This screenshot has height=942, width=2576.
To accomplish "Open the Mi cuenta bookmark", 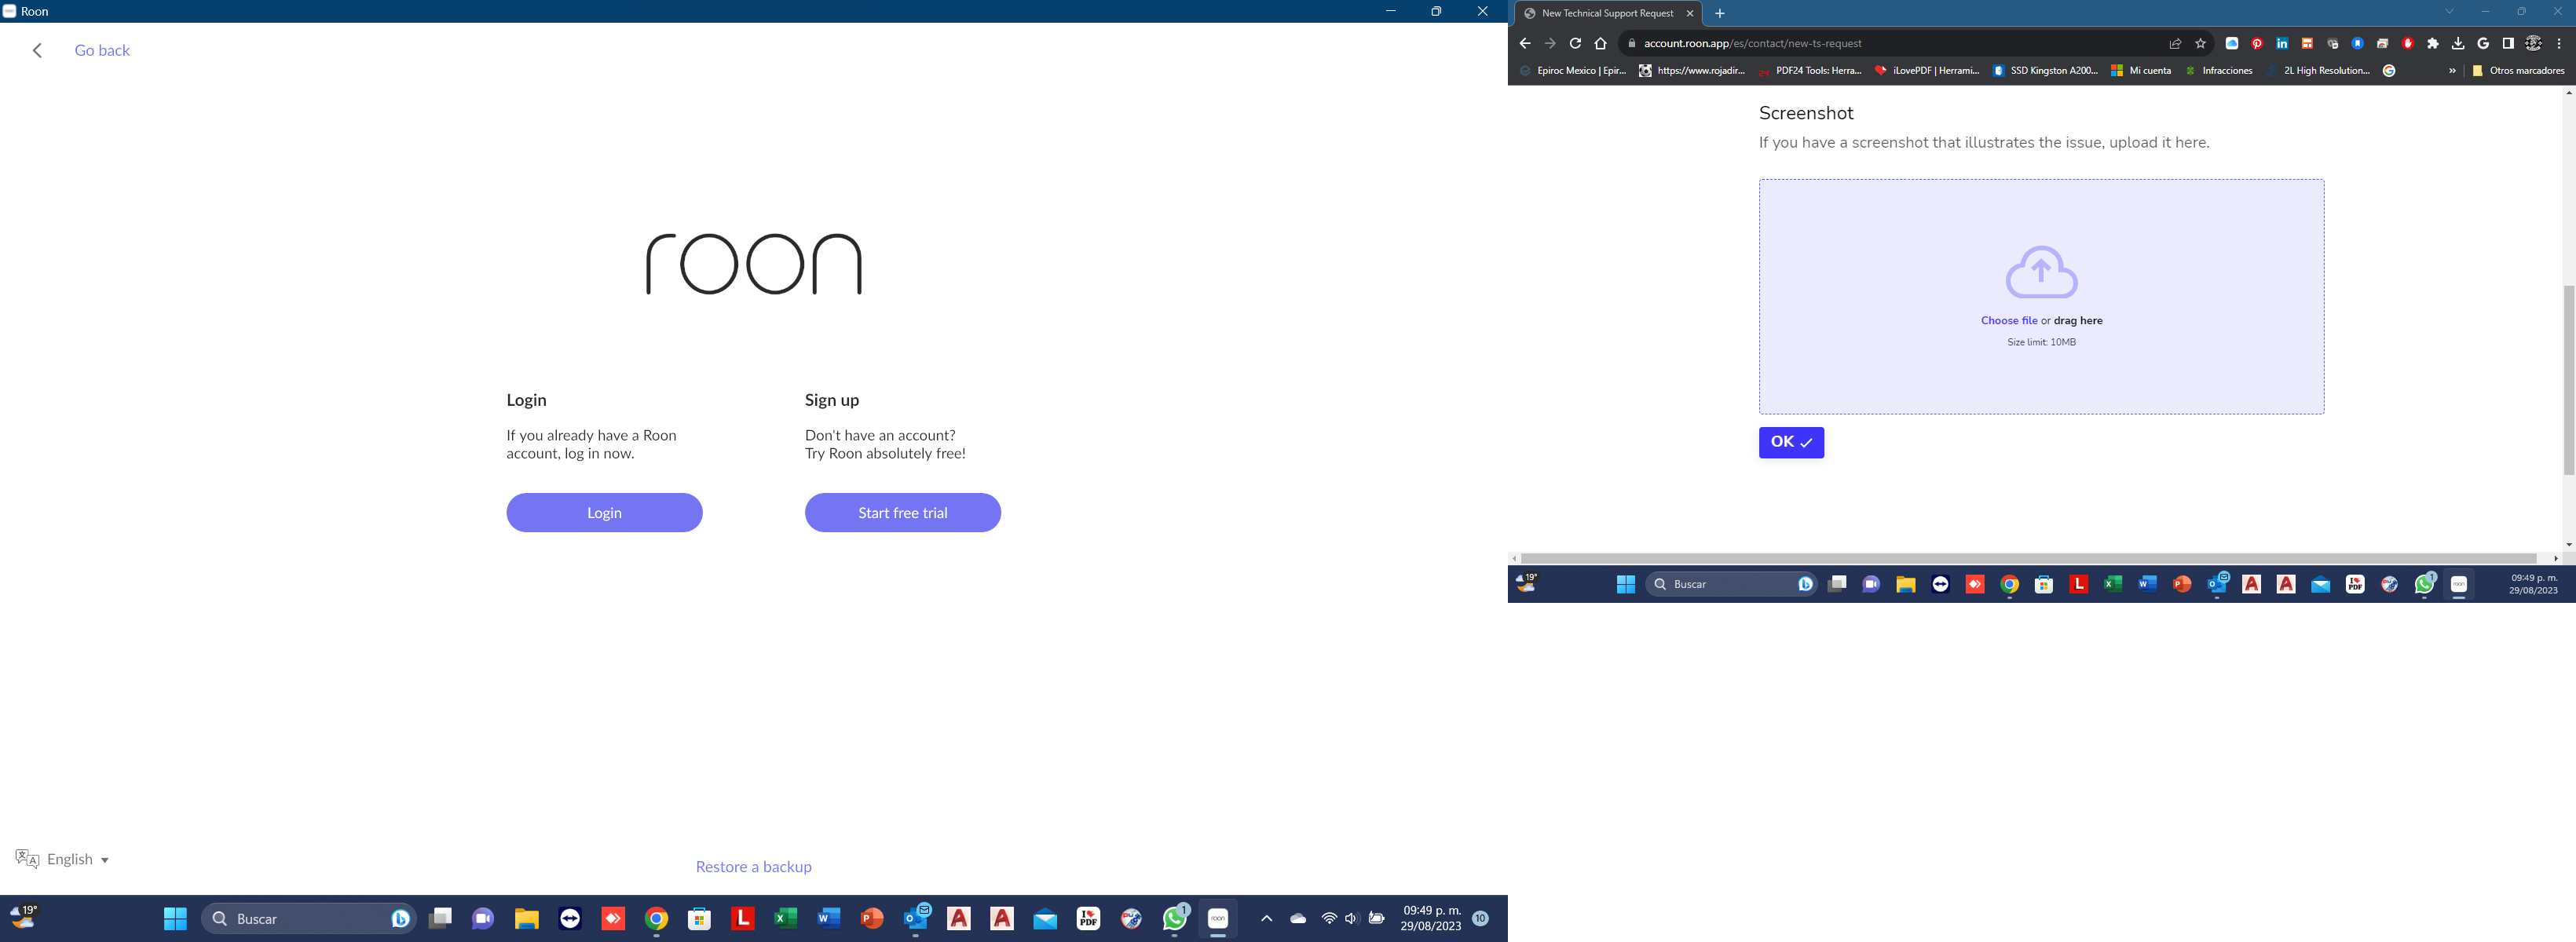I will coord(2141,70).
